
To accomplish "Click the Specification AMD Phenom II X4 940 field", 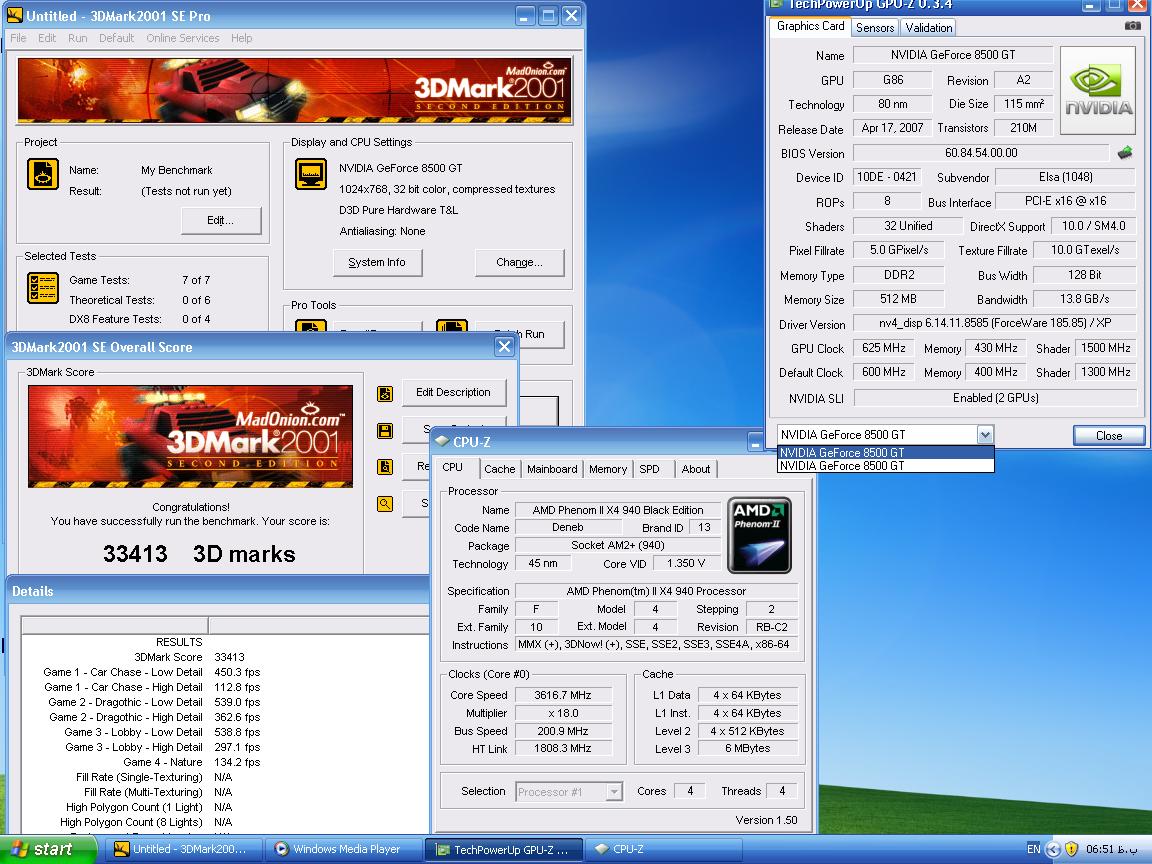I will pyautogui.click(x=656, y=591).
